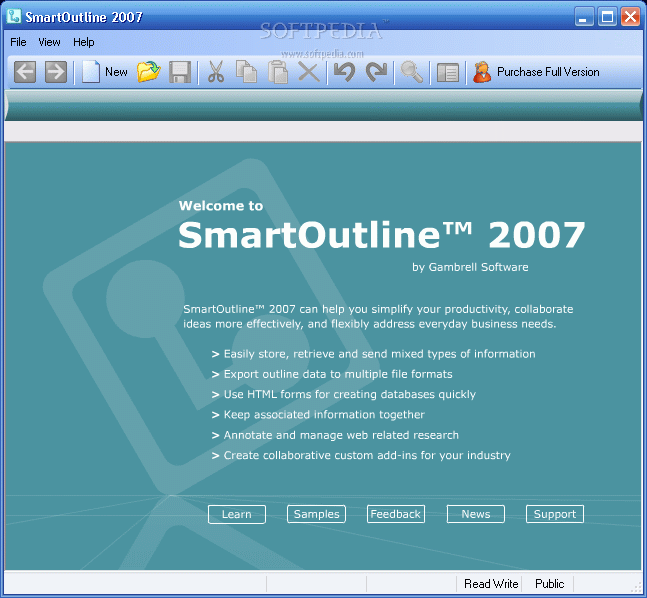Click the 'Welcome to' heading text

click(x=221, y=206)
